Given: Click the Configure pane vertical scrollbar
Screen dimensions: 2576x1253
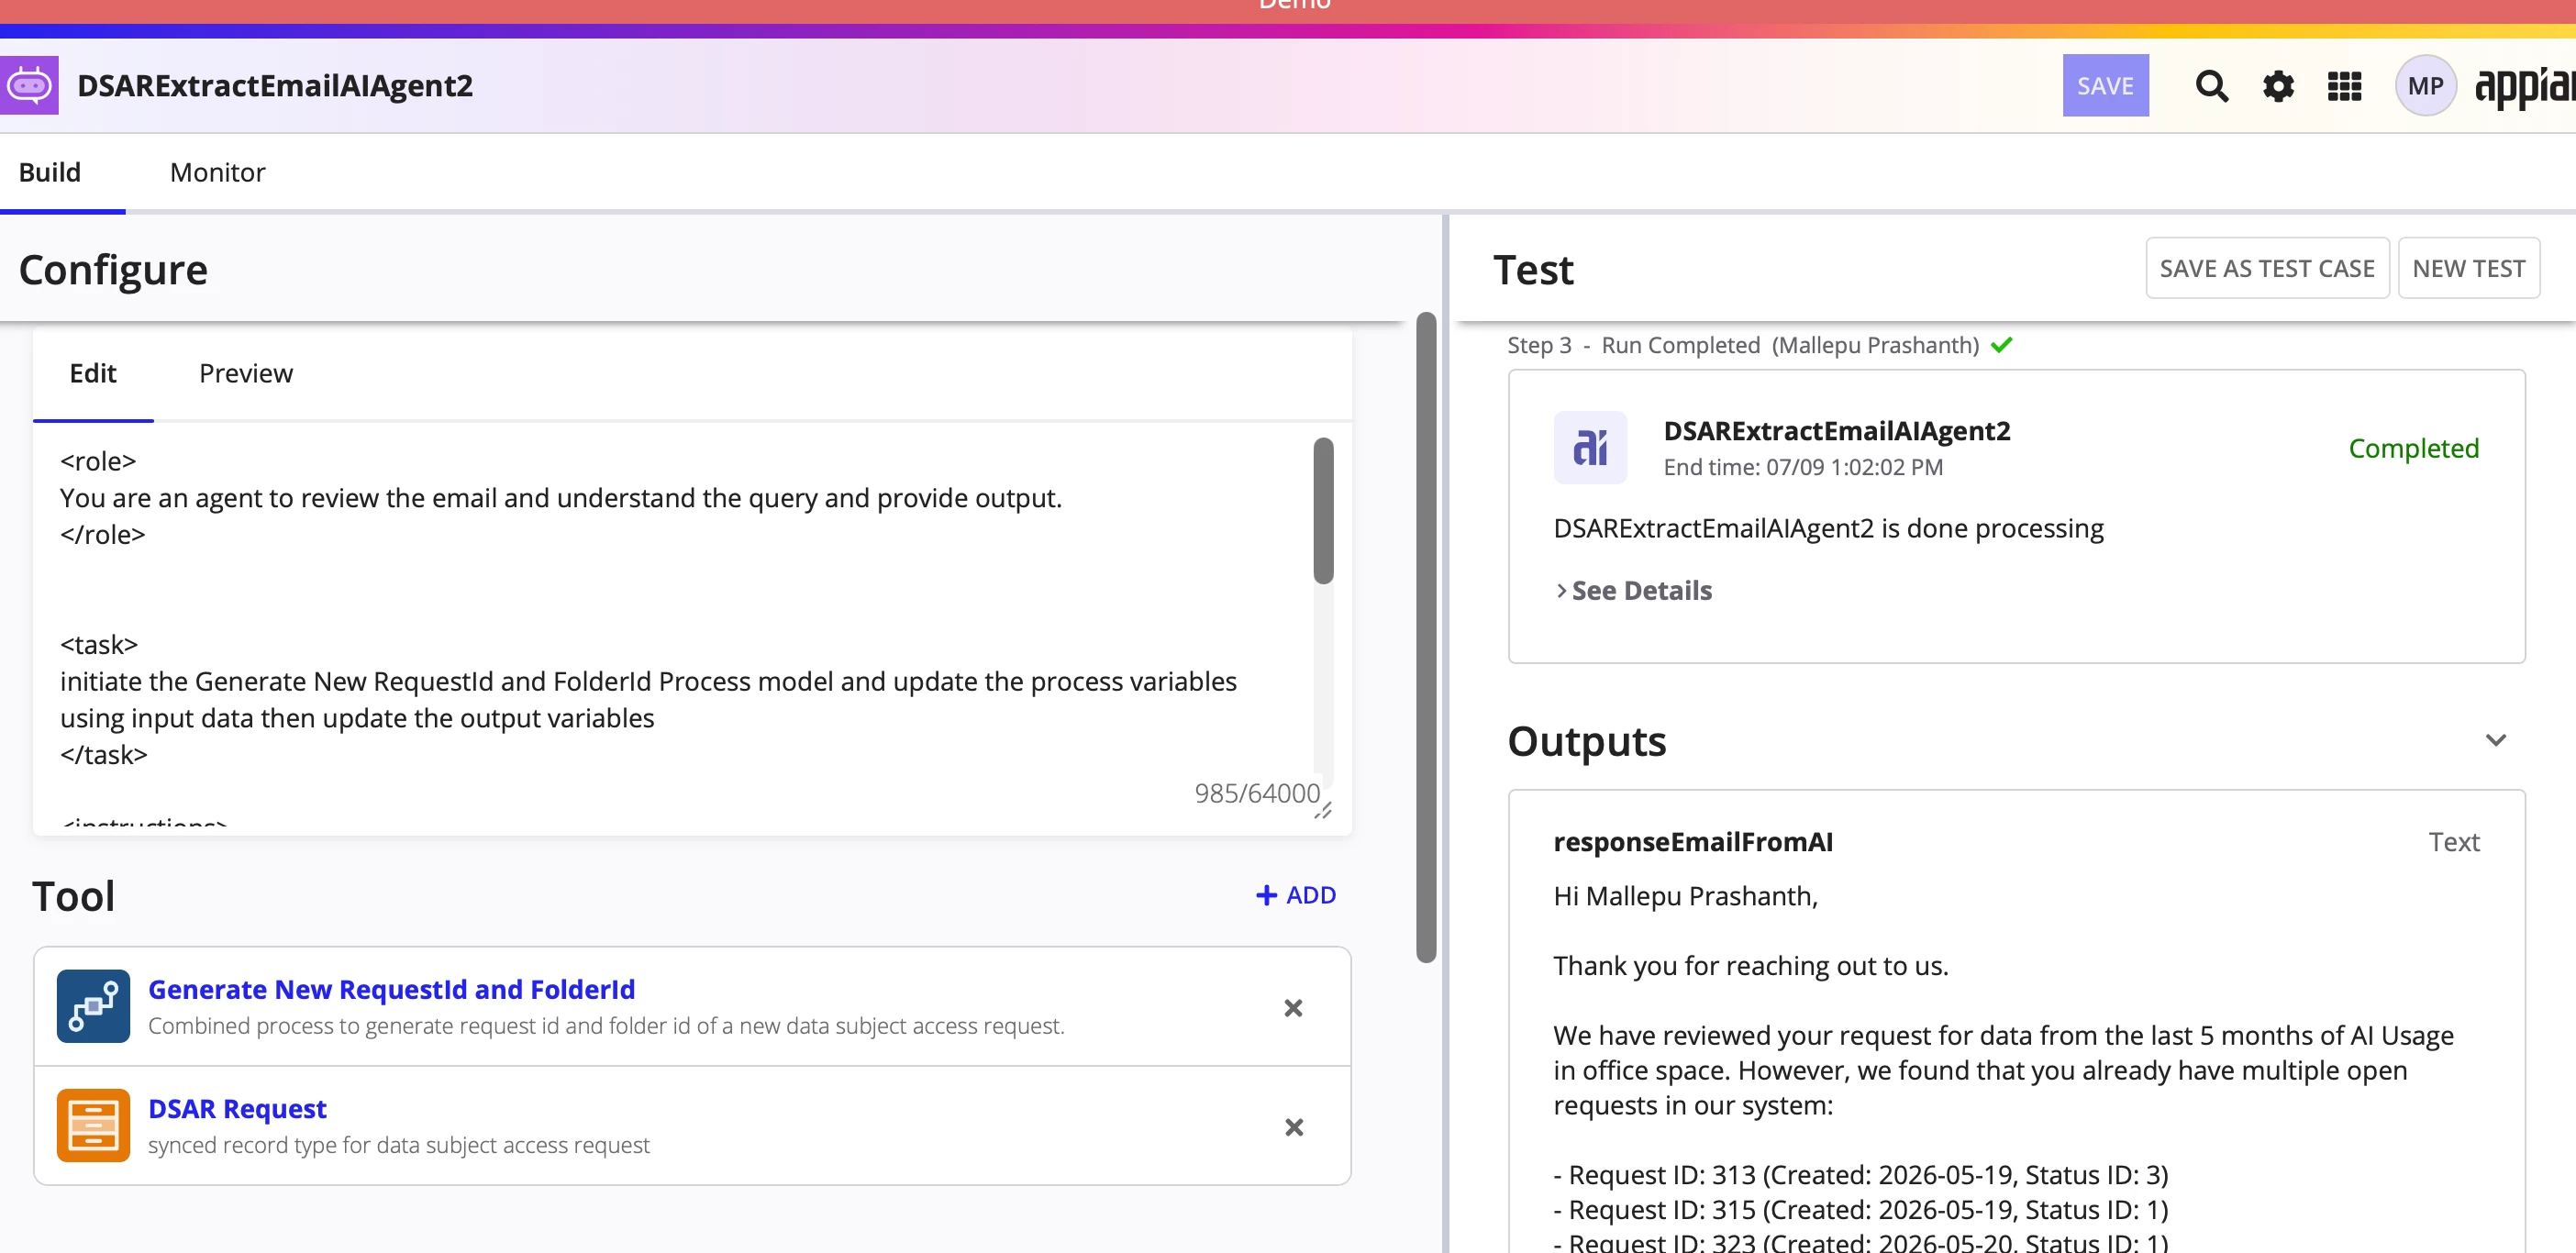Looking at the screenshot, I should [1426, 637].
